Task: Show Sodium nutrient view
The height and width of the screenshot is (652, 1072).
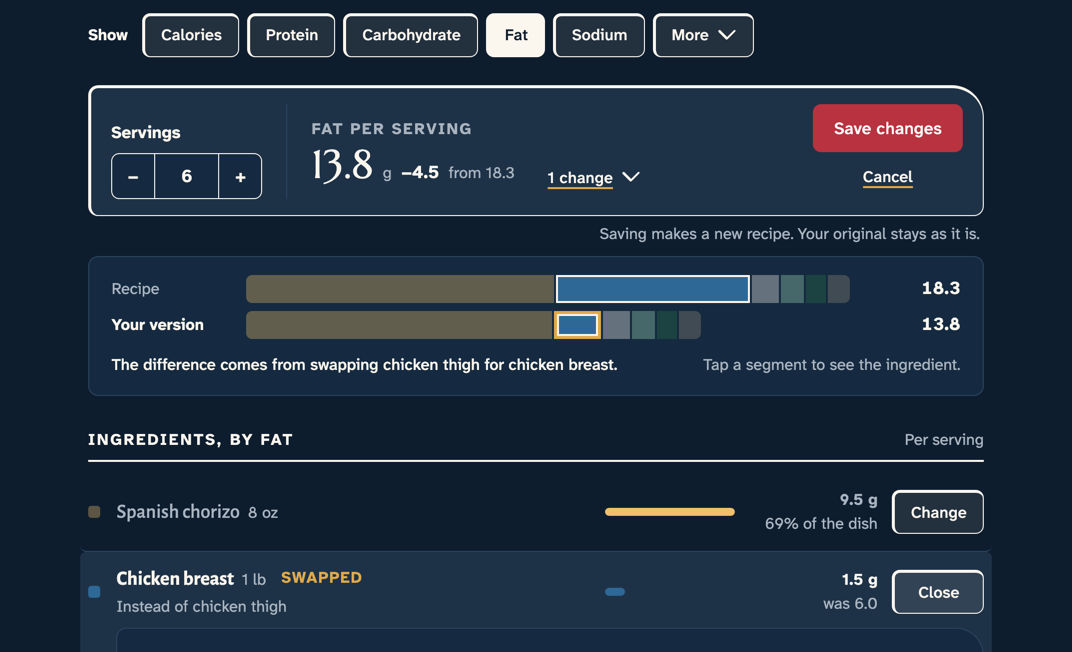Action: (599, 35)
